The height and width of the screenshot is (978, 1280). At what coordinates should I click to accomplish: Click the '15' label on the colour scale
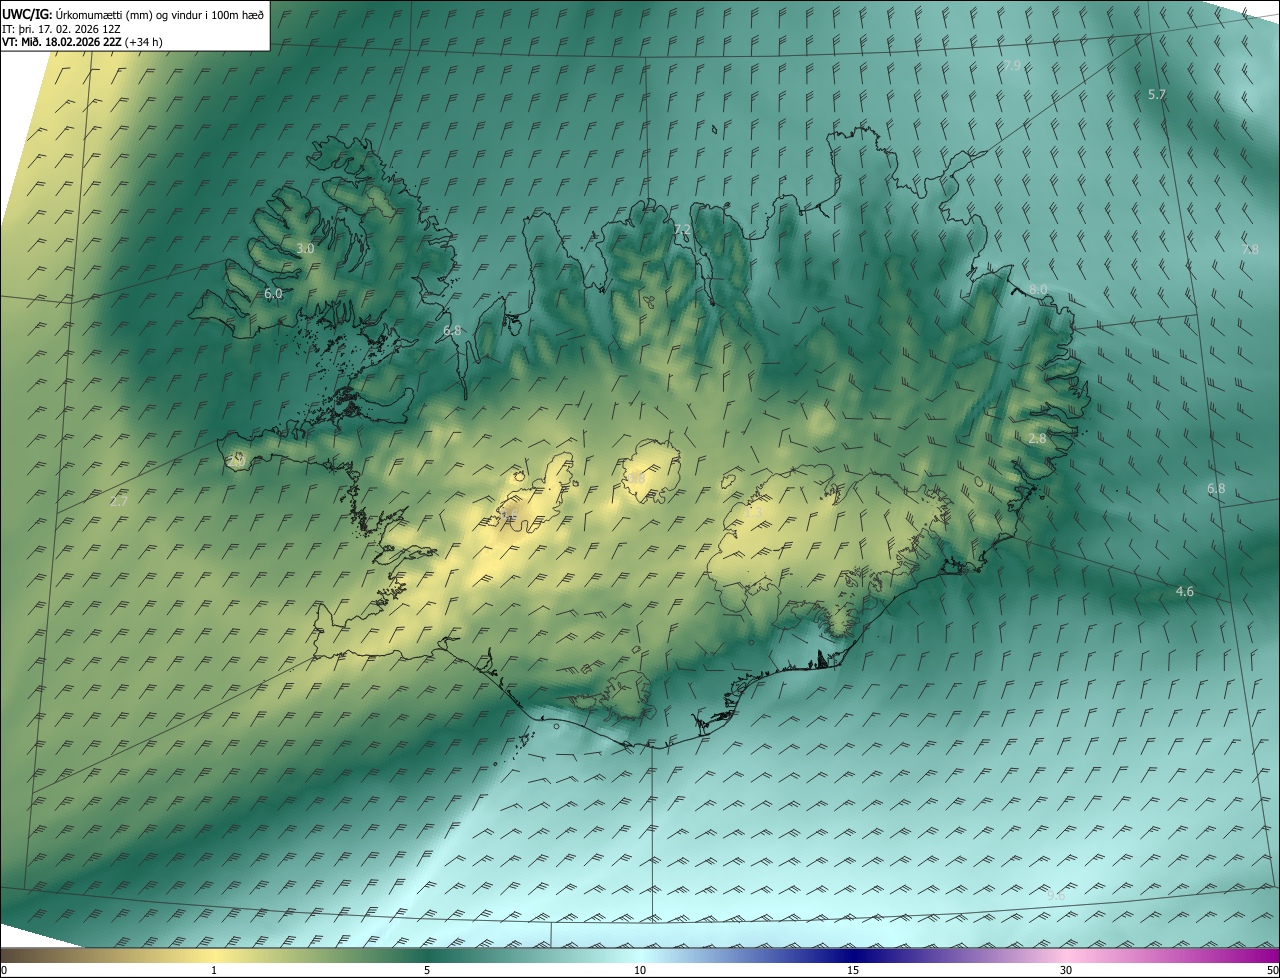coord(853,970)
